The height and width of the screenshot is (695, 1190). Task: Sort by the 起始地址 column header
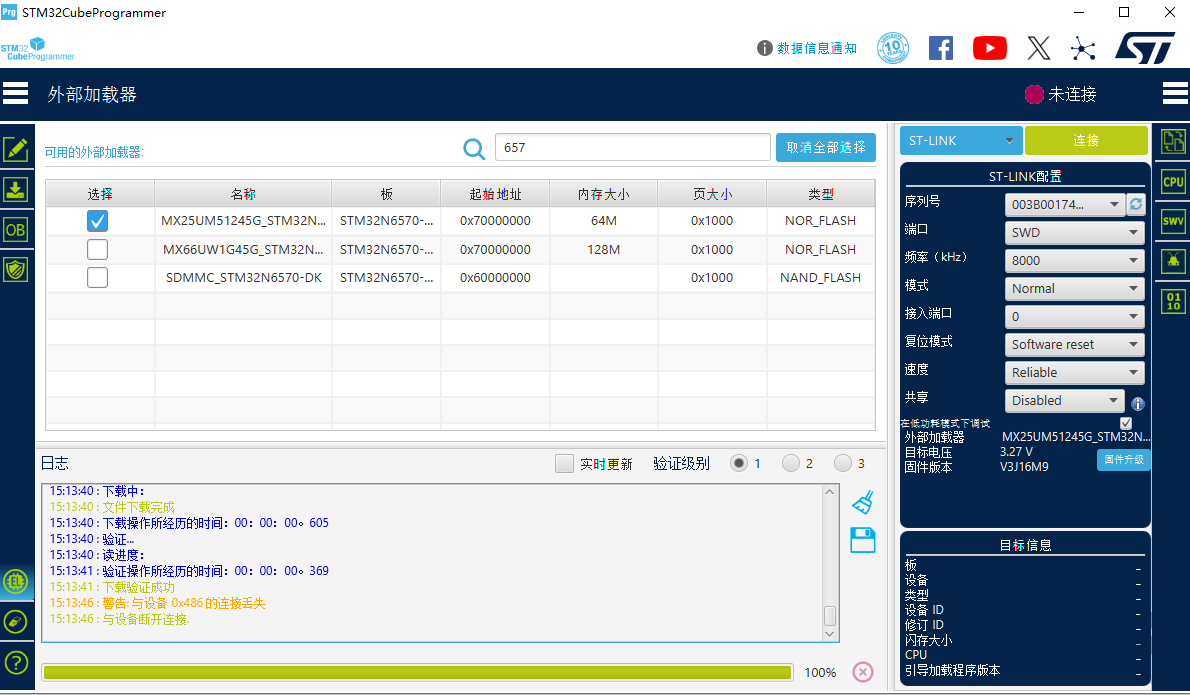click(x=495, y=194)
